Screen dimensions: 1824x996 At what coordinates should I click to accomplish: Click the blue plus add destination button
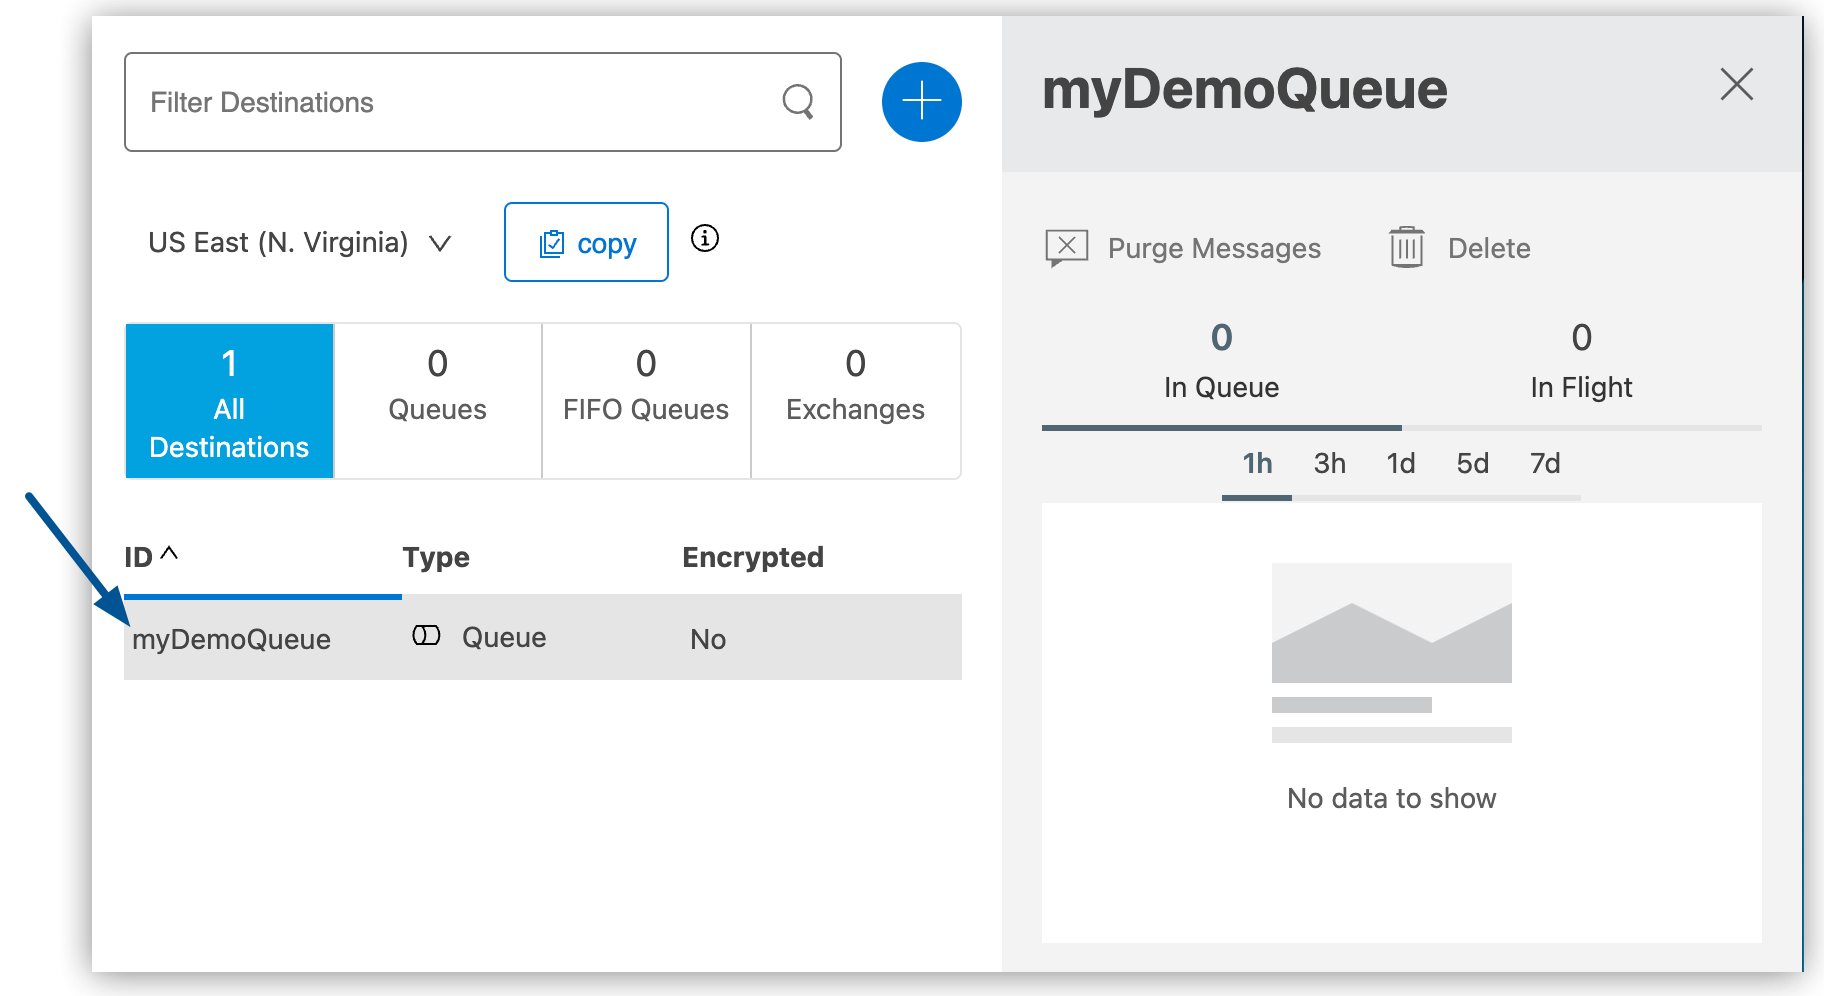click(x=921, y=102)
